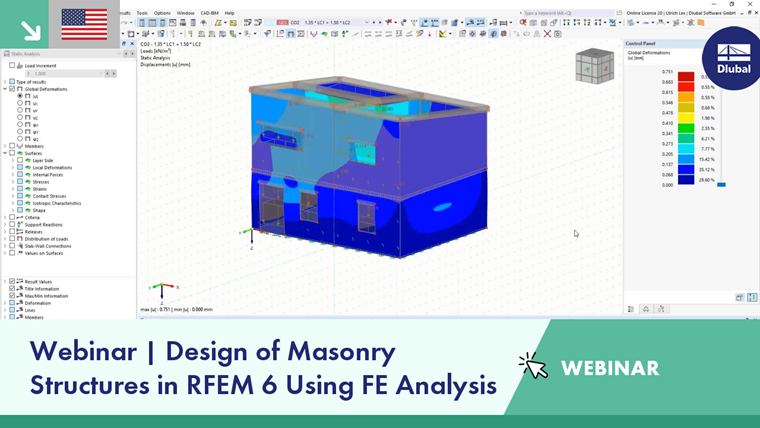760x428 pixels.
Task: Click the yellow color legend swatch
Action: click(x=686, y=118)
